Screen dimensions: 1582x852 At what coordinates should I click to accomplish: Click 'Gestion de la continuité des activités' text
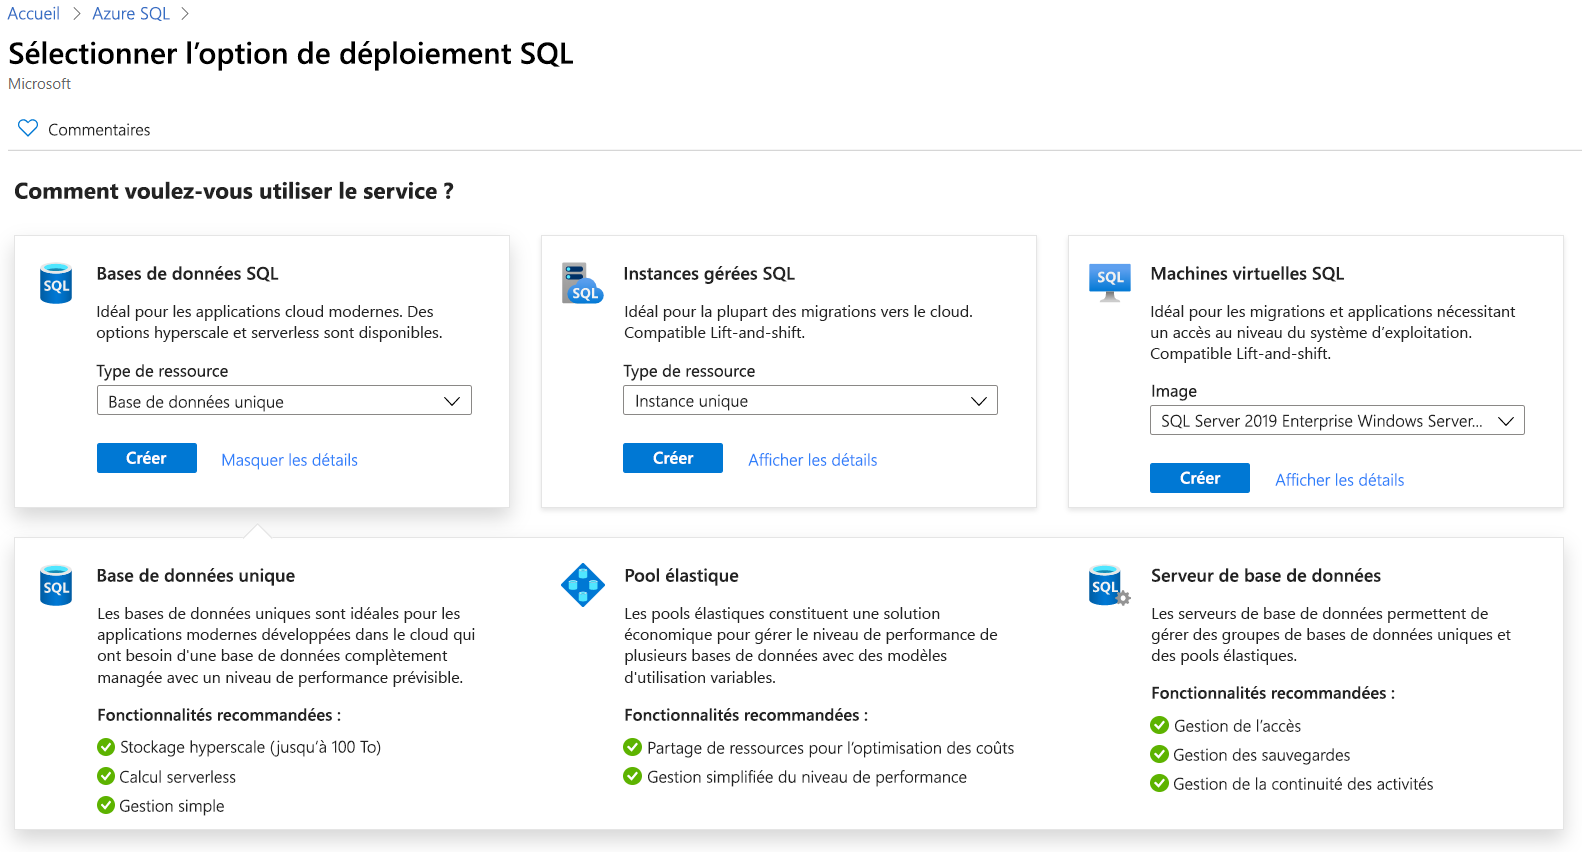[1303, 784]
